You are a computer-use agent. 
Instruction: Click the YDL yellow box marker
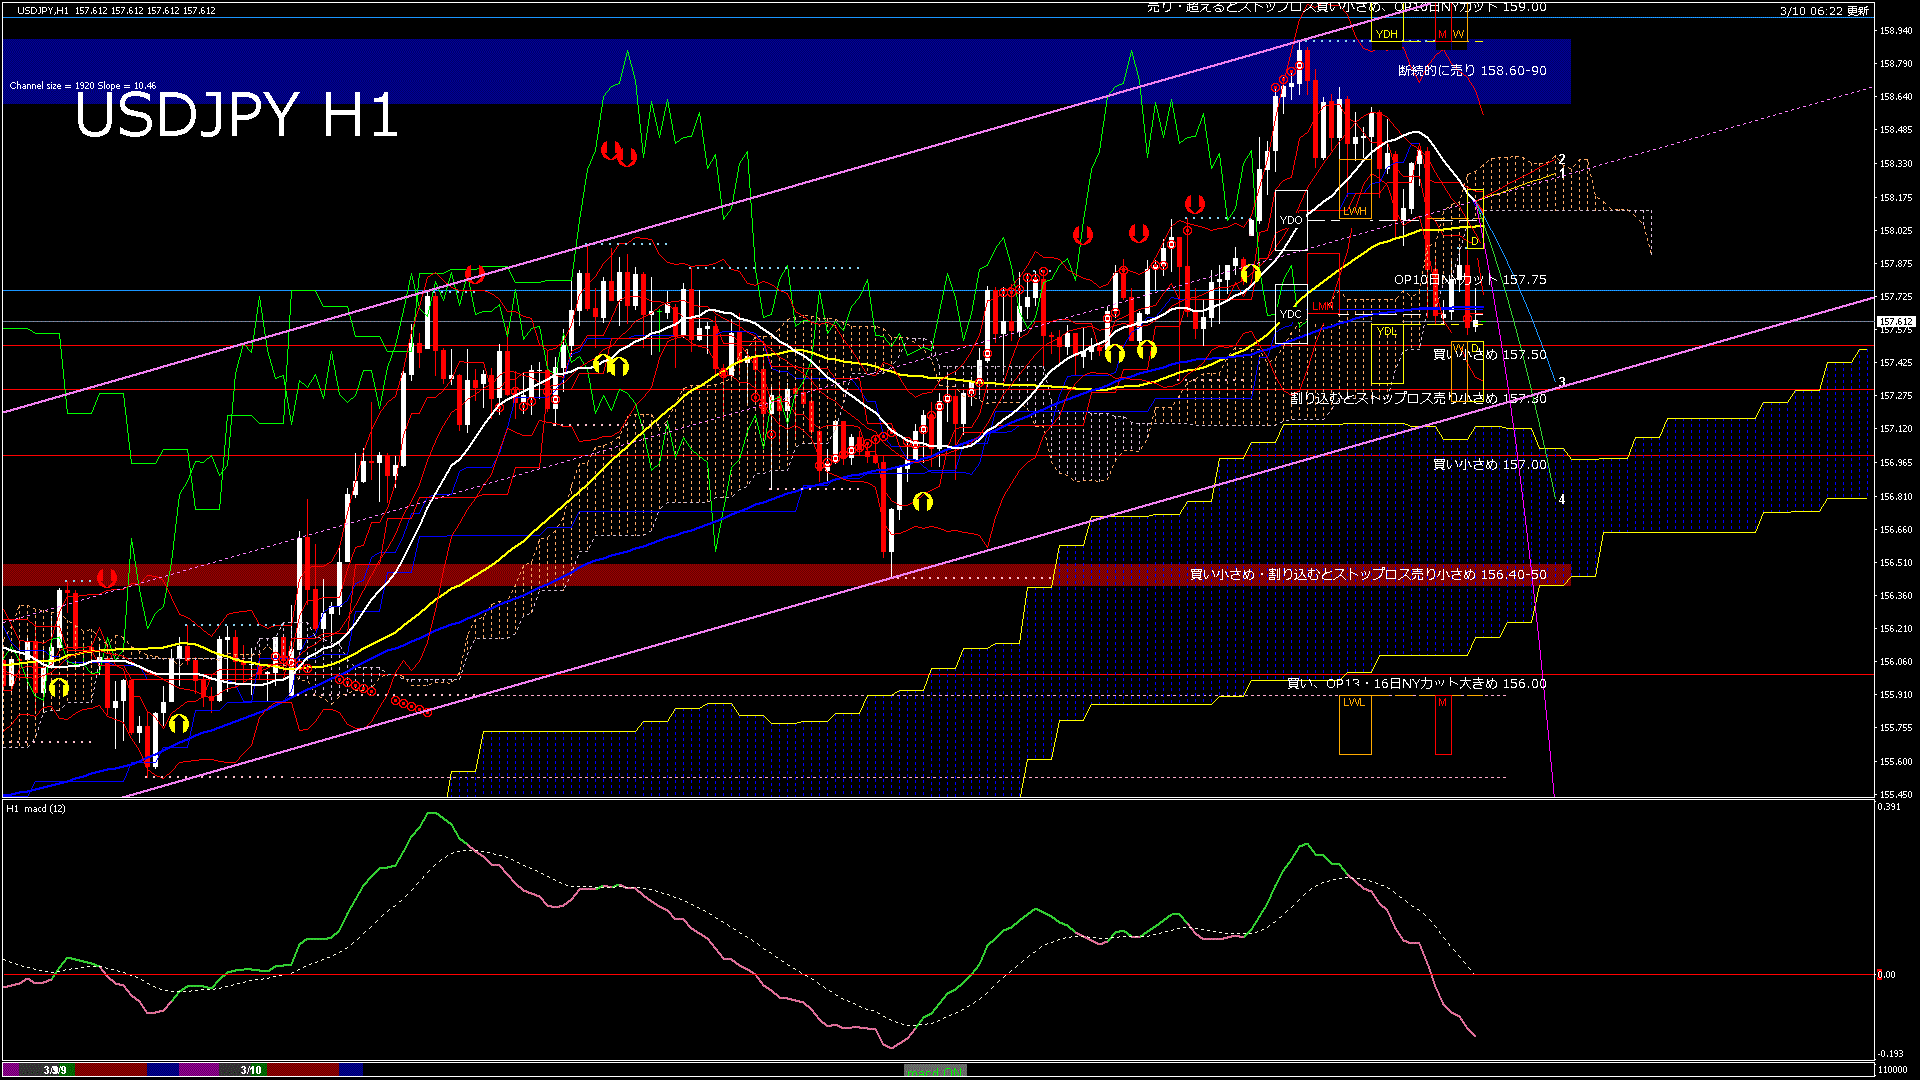pos(1387,331)
